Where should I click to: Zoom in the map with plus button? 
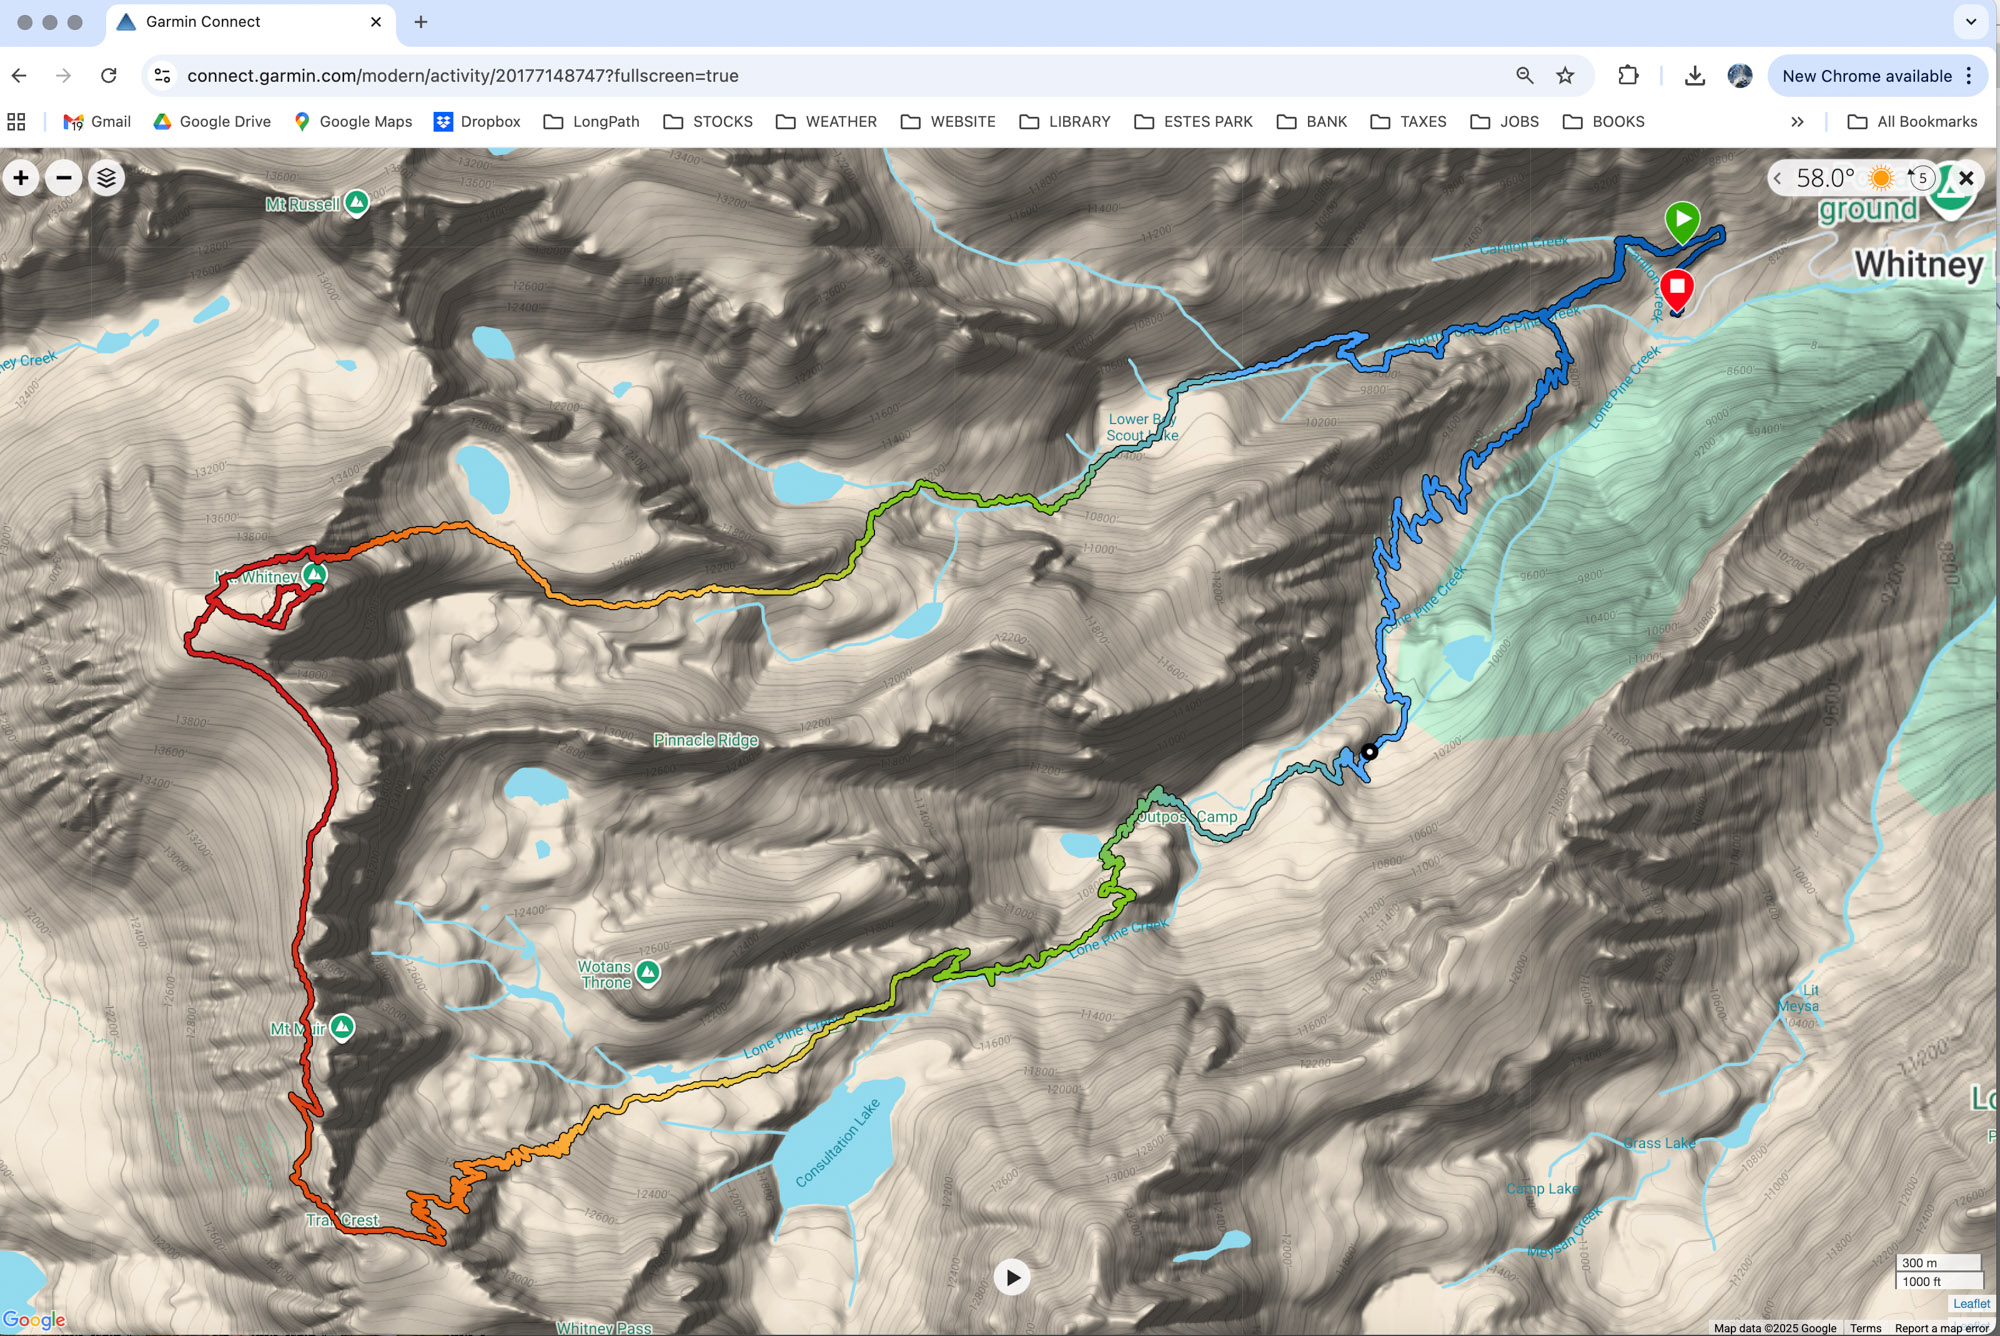(21, 178)
